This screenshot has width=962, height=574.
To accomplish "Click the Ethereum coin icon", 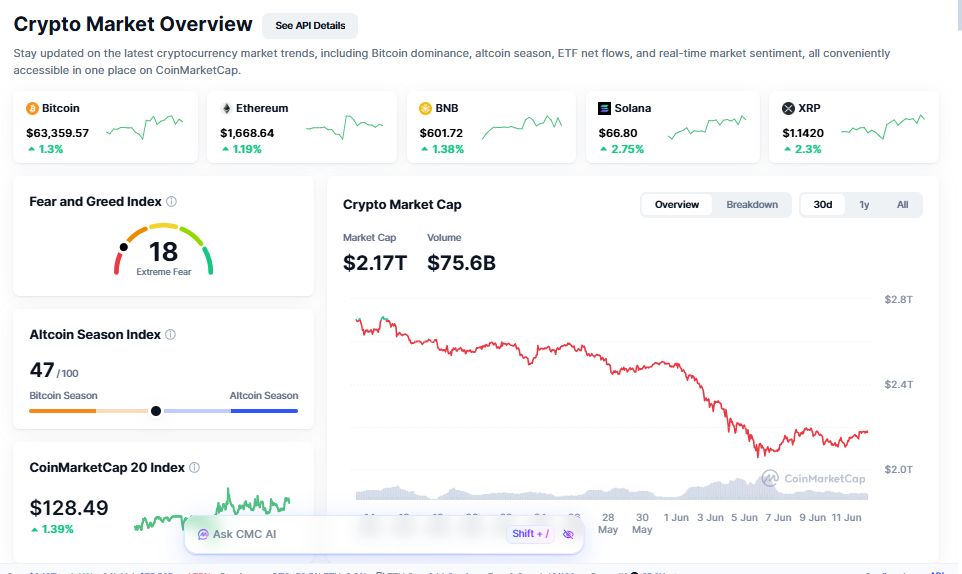I will 226,109.
